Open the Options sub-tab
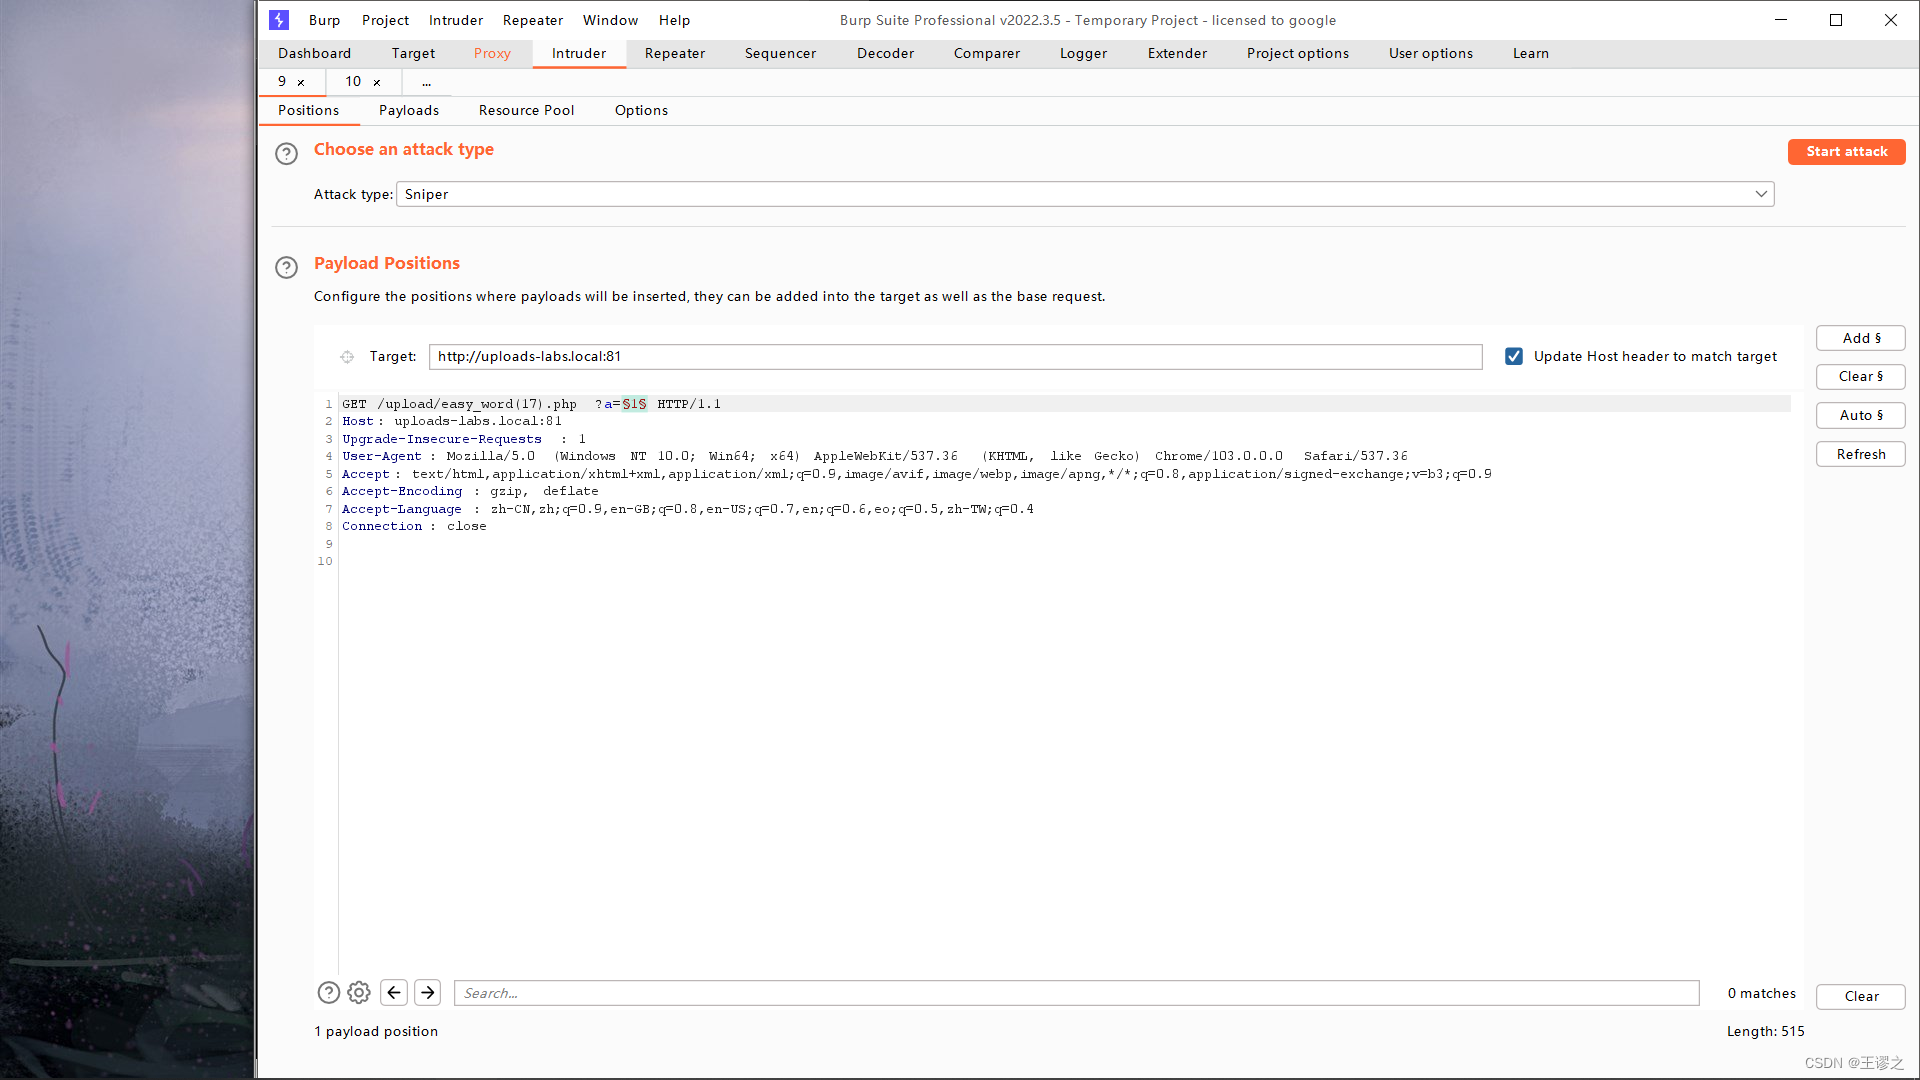This screenshot has height=1080, width=1920. point(641,110)
